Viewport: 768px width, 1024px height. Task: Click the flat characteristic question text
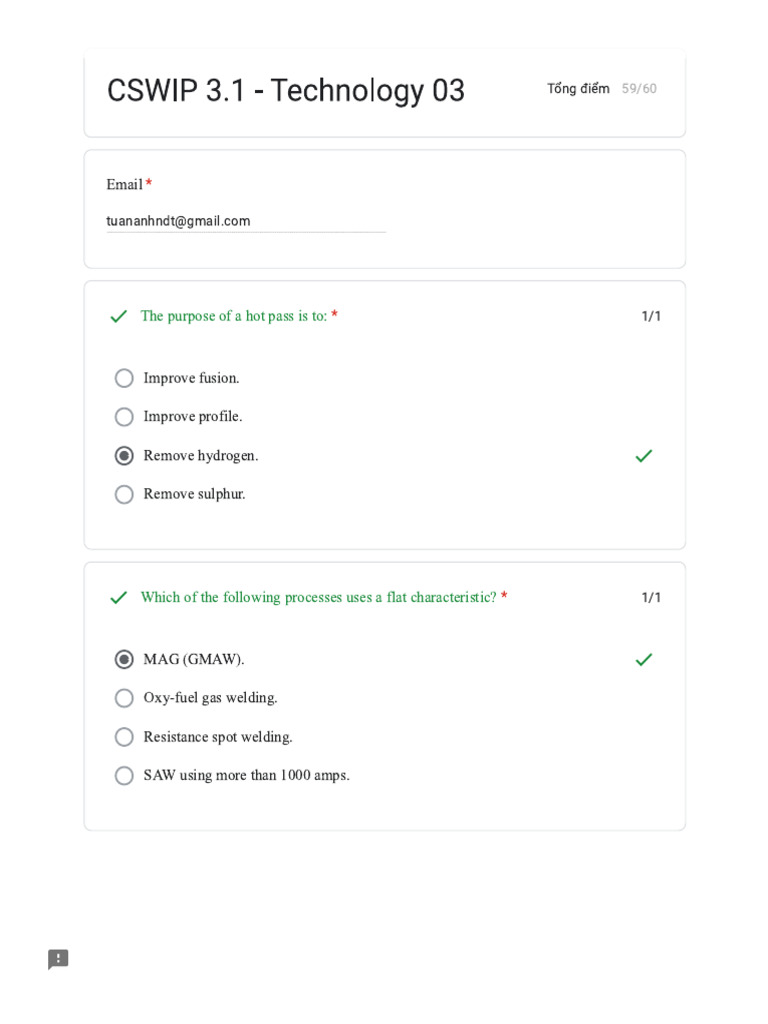318,597
